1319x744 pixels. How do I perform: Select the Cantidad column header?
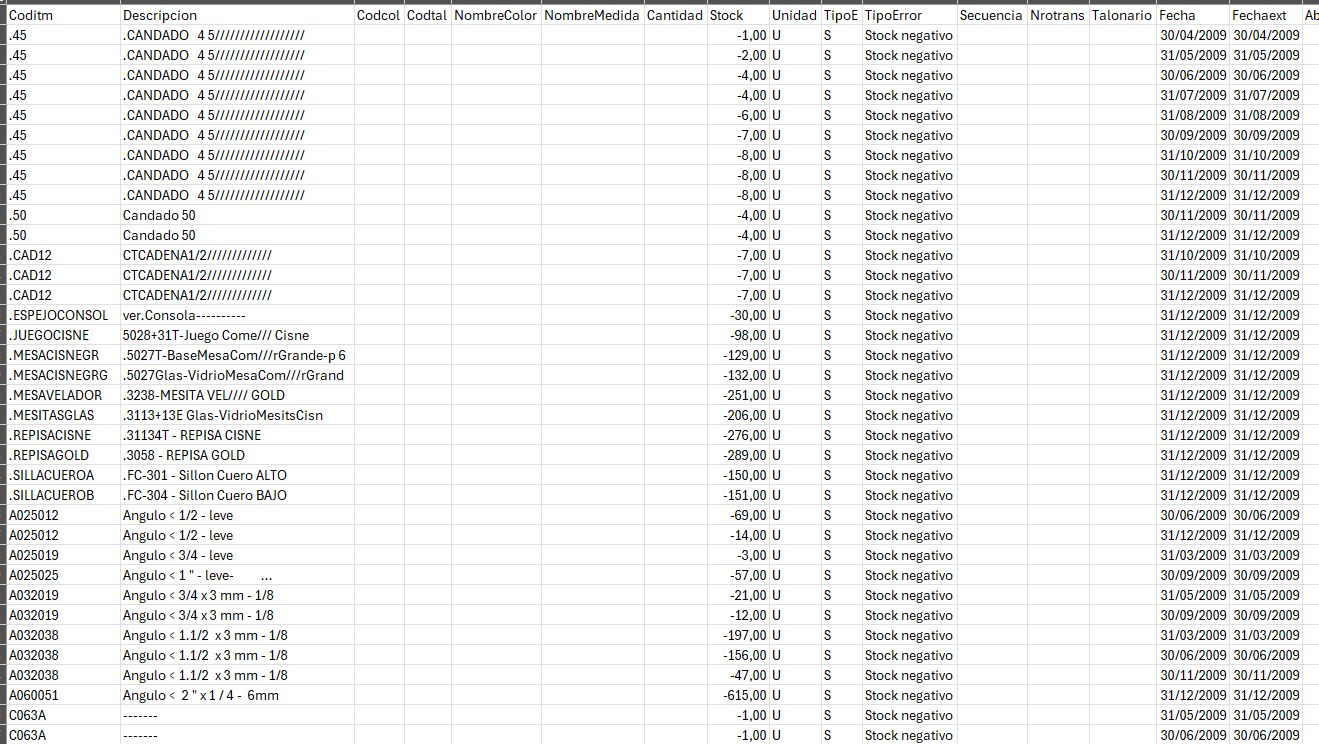[674, 15]
